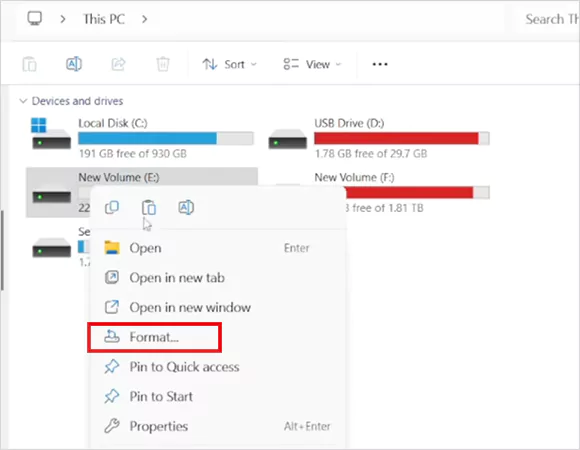
Task: Click the toolbar Delete trash icon
Action: pyautogui.click(x=163, y=64)
